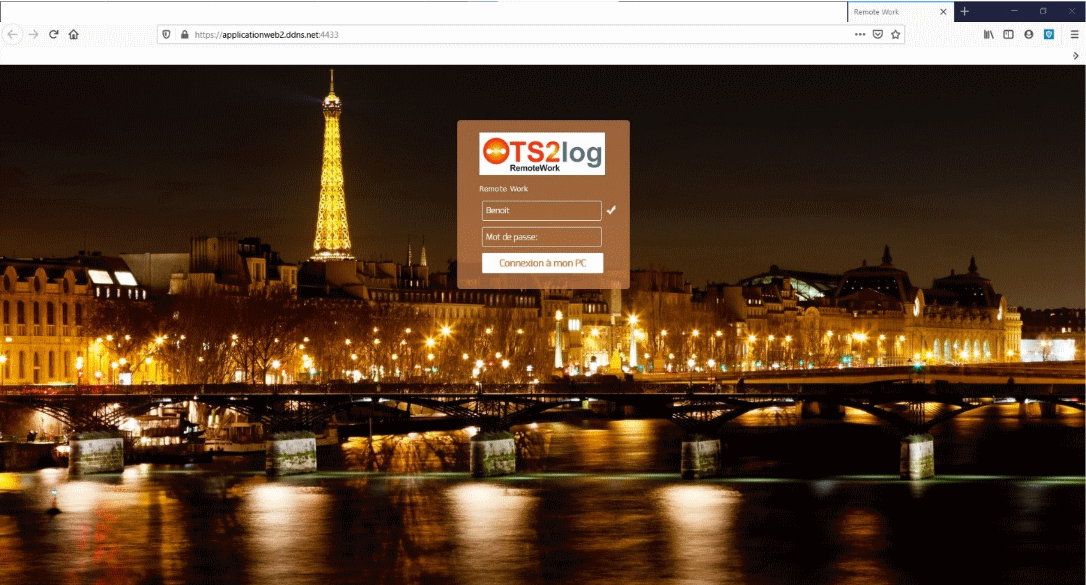Open the browser home page icon
1086x585 pixels.
tap(73, 34)
